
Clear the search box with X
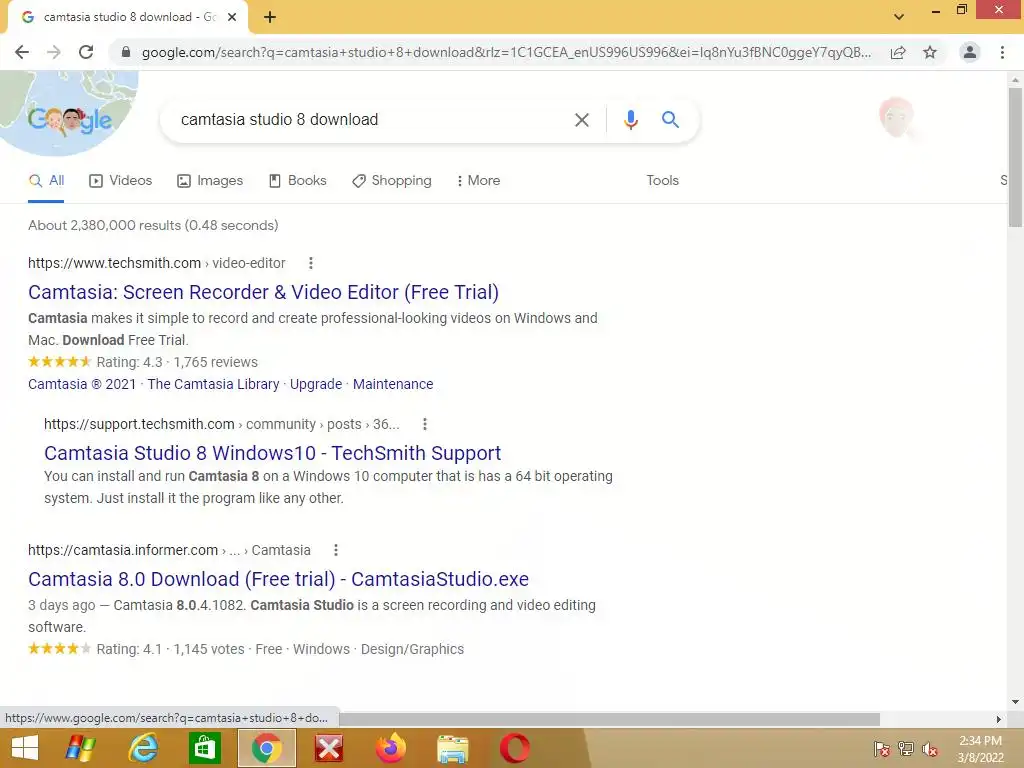pos(581,120)
